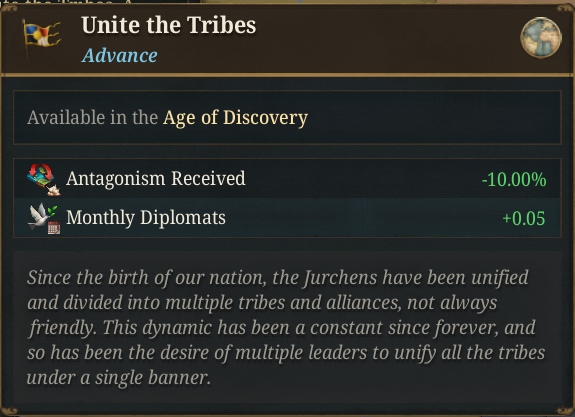This screenshot has height=417, width=575.
Task: Select the Unite the Tribes title
Action: [169, 26]
